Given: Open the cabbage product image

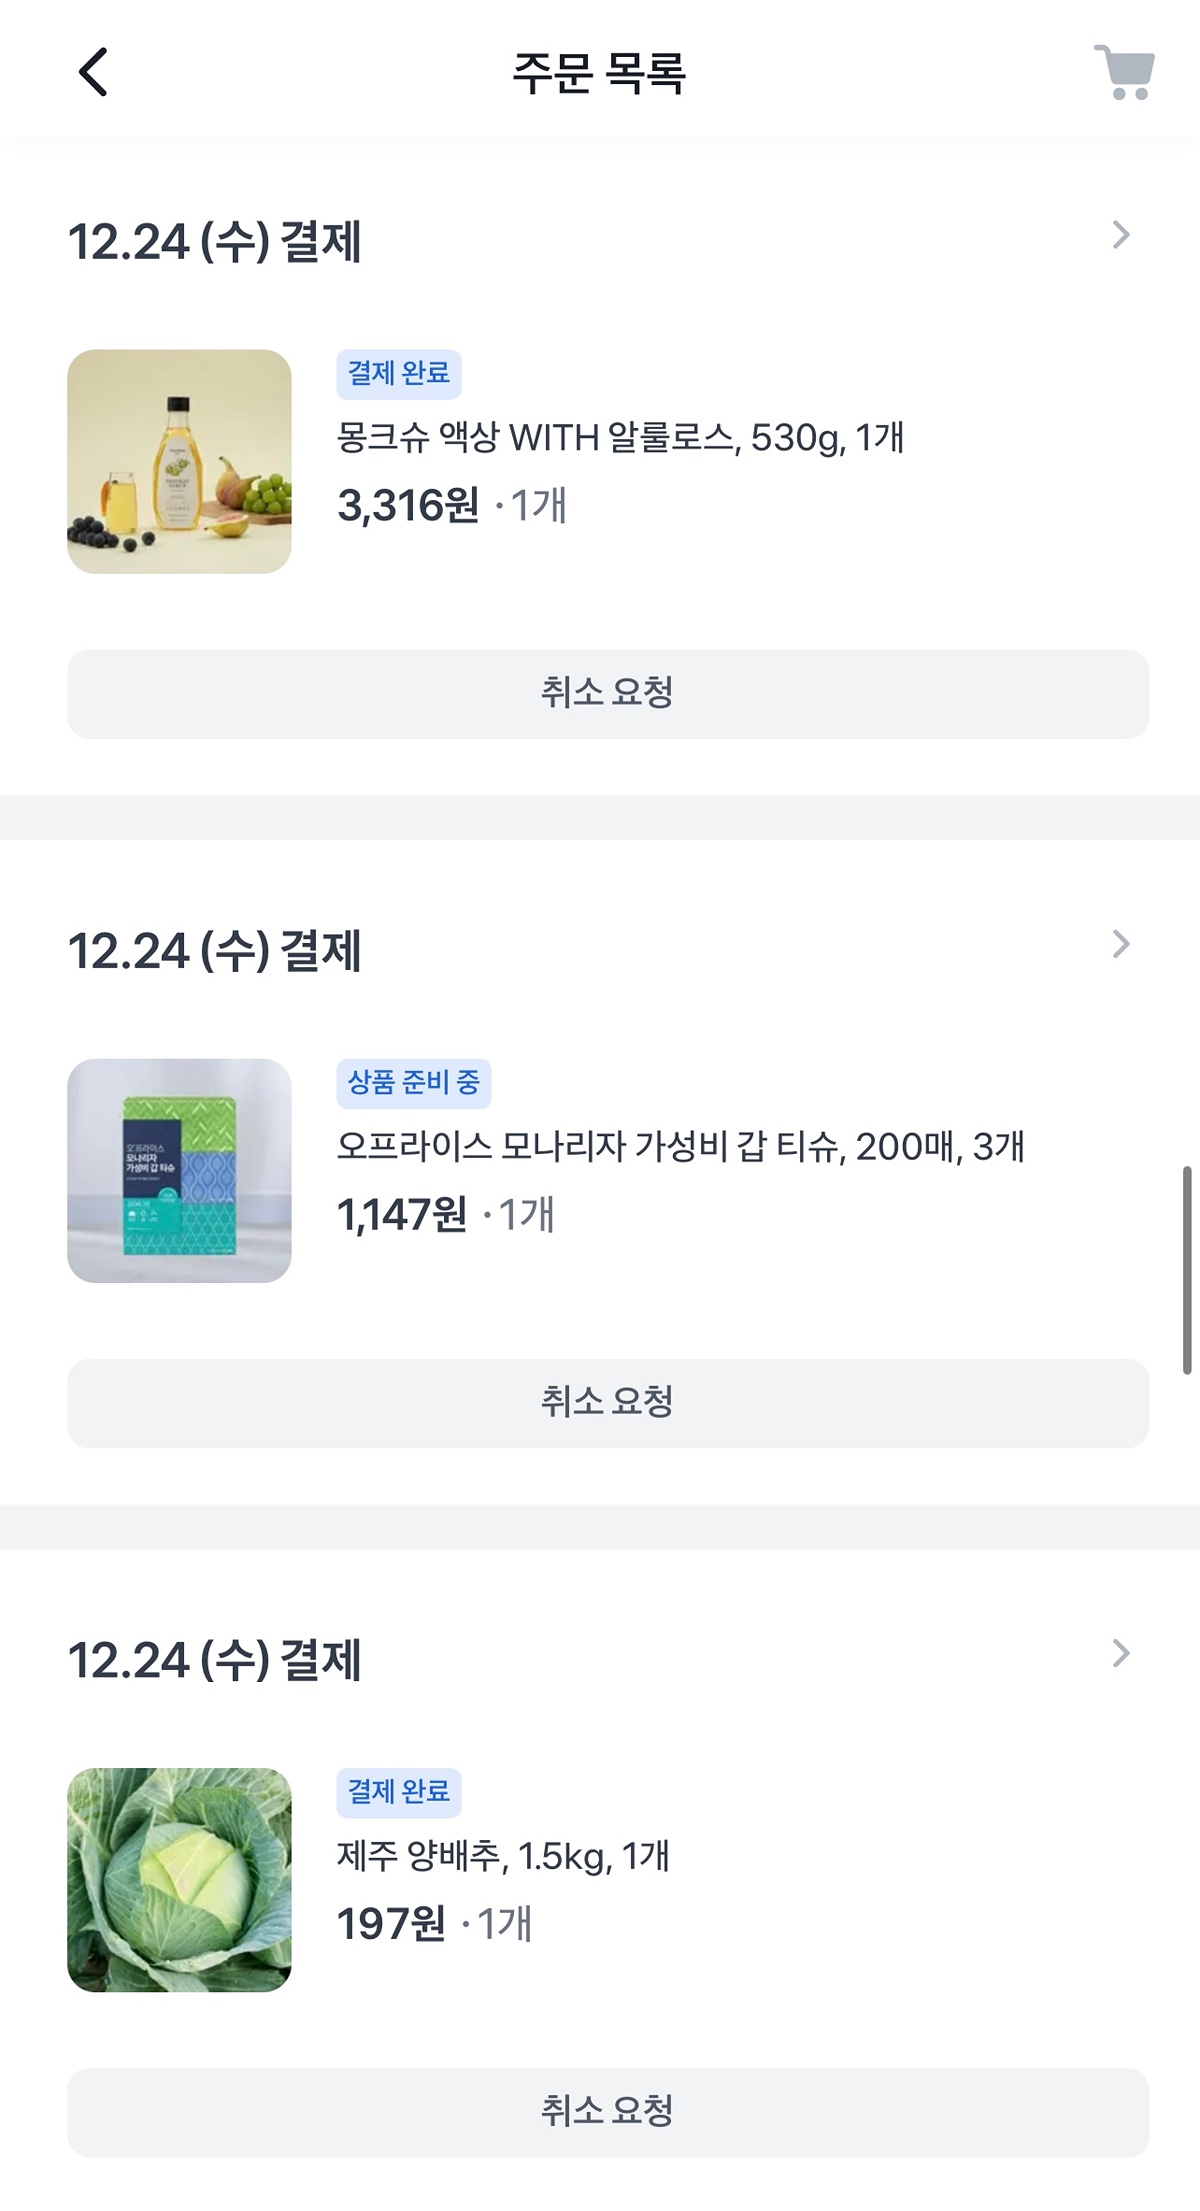Looking at the screenshot, I should click(x=179, y=1880).
